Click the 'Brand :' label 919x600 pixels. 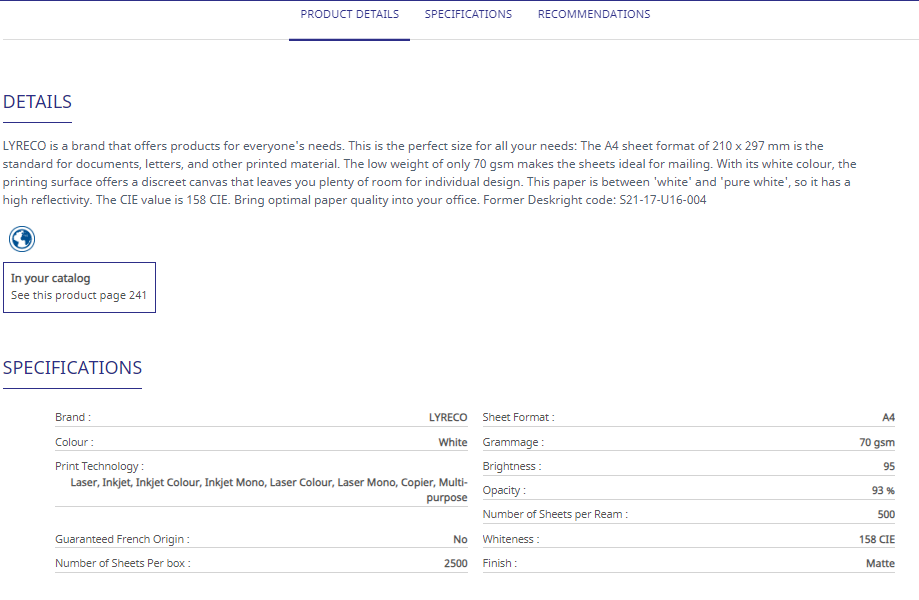pos(73,417)
